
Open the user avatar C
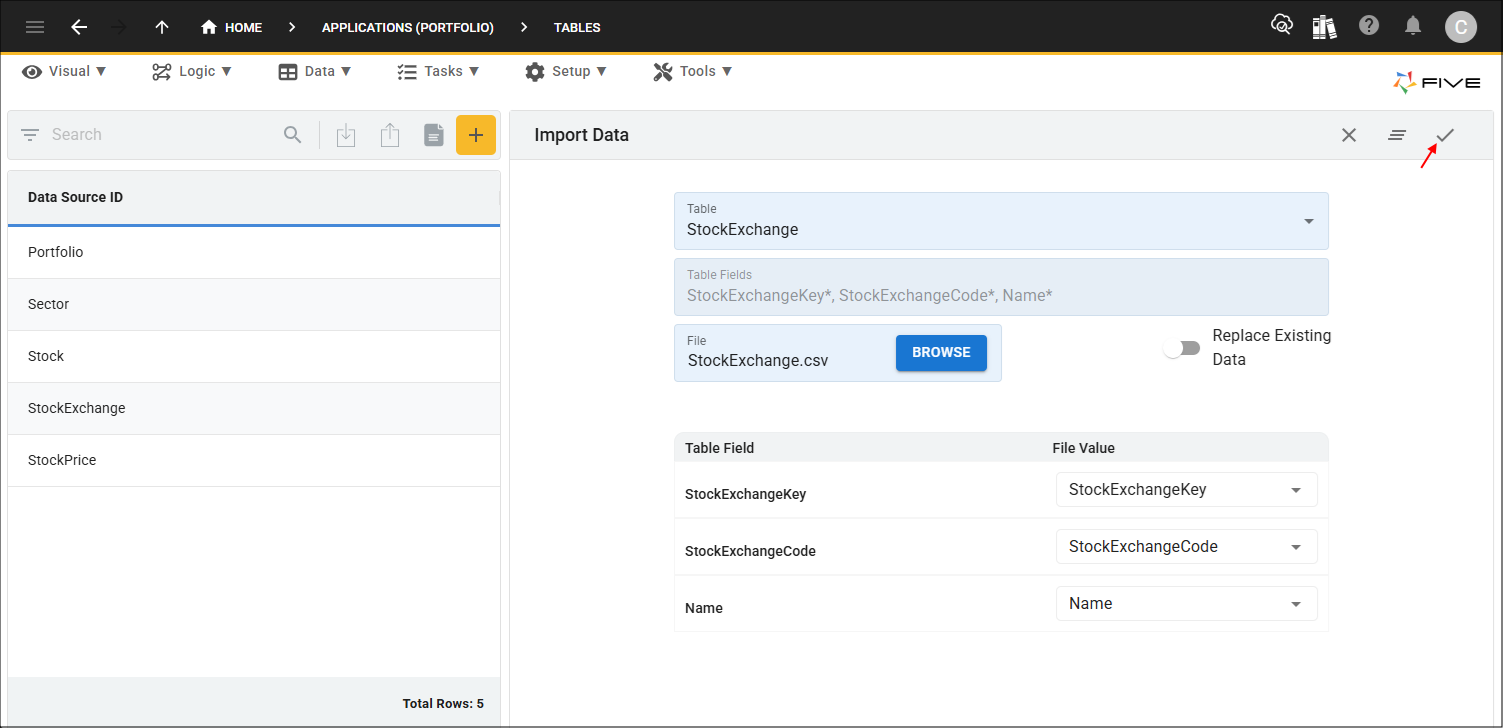tap(1460, 27)
